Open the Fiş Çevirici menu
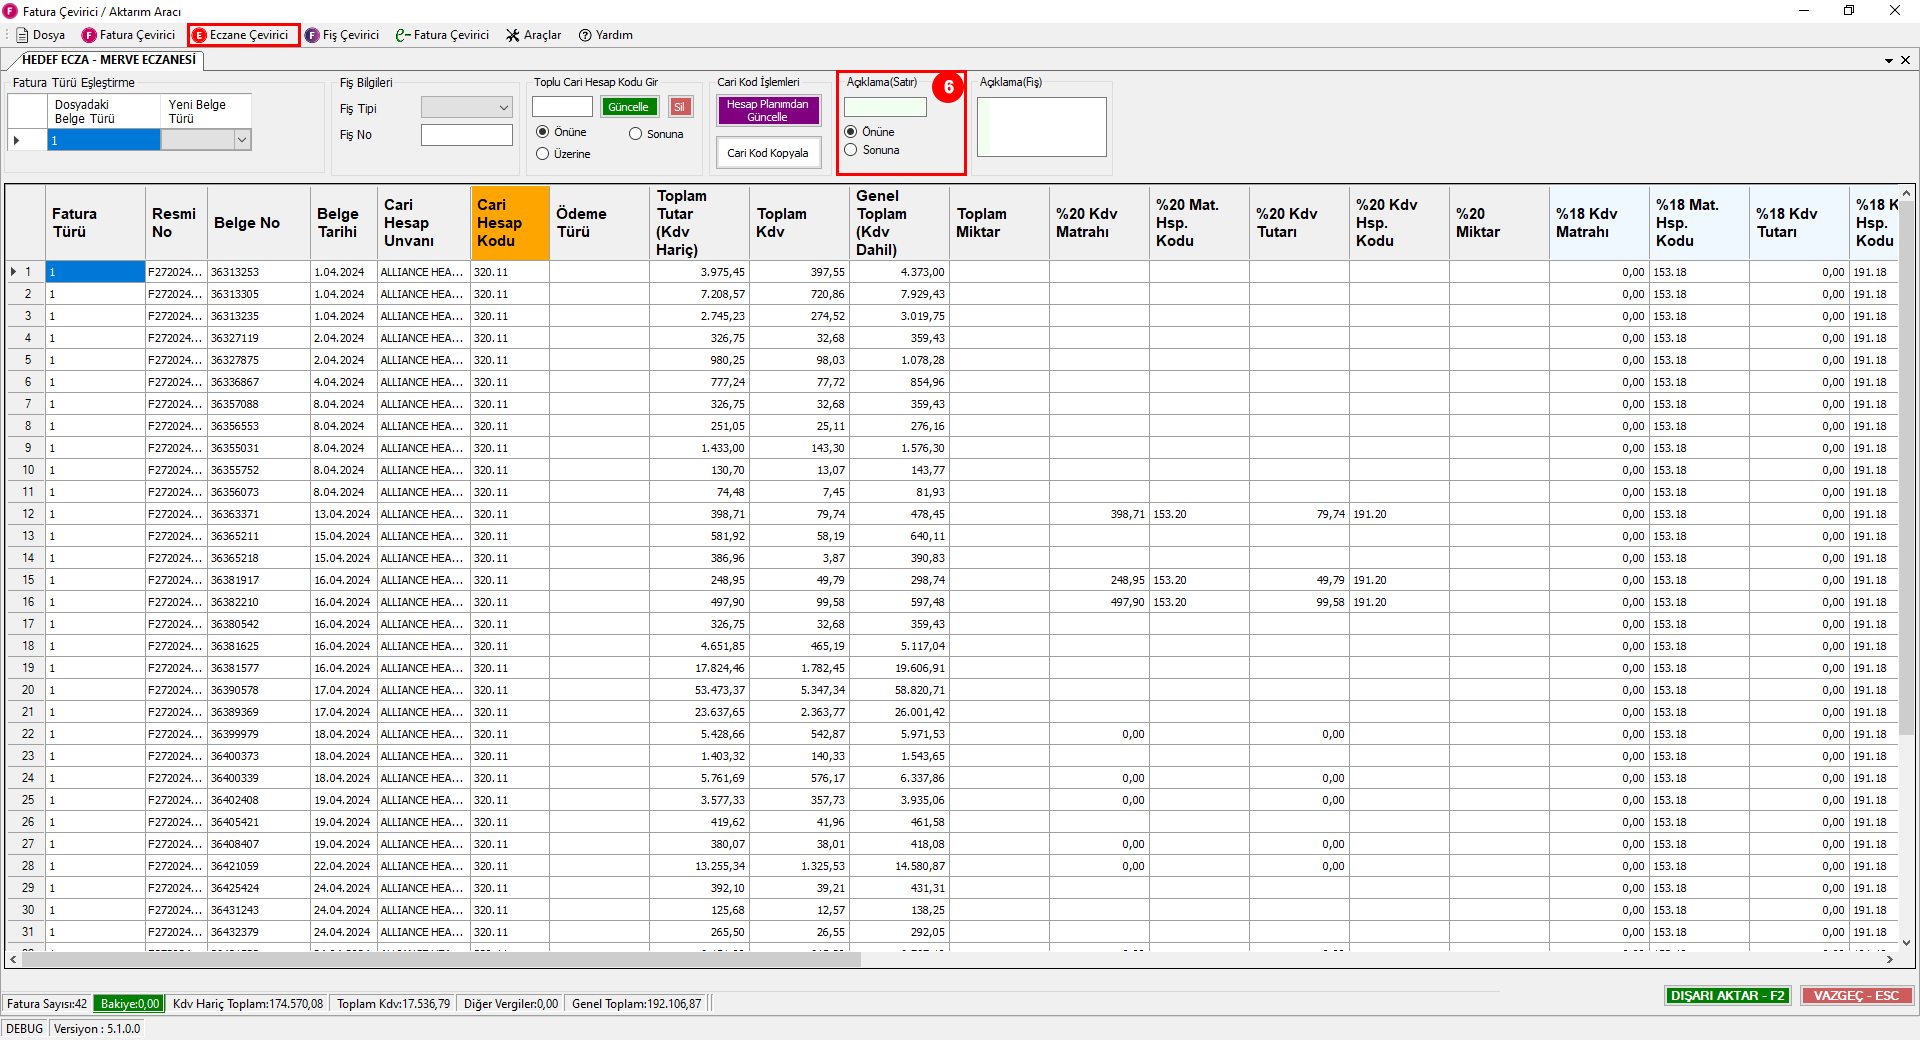The width and height of the screenshot is (1920, 1040). (x=342, y=35)
